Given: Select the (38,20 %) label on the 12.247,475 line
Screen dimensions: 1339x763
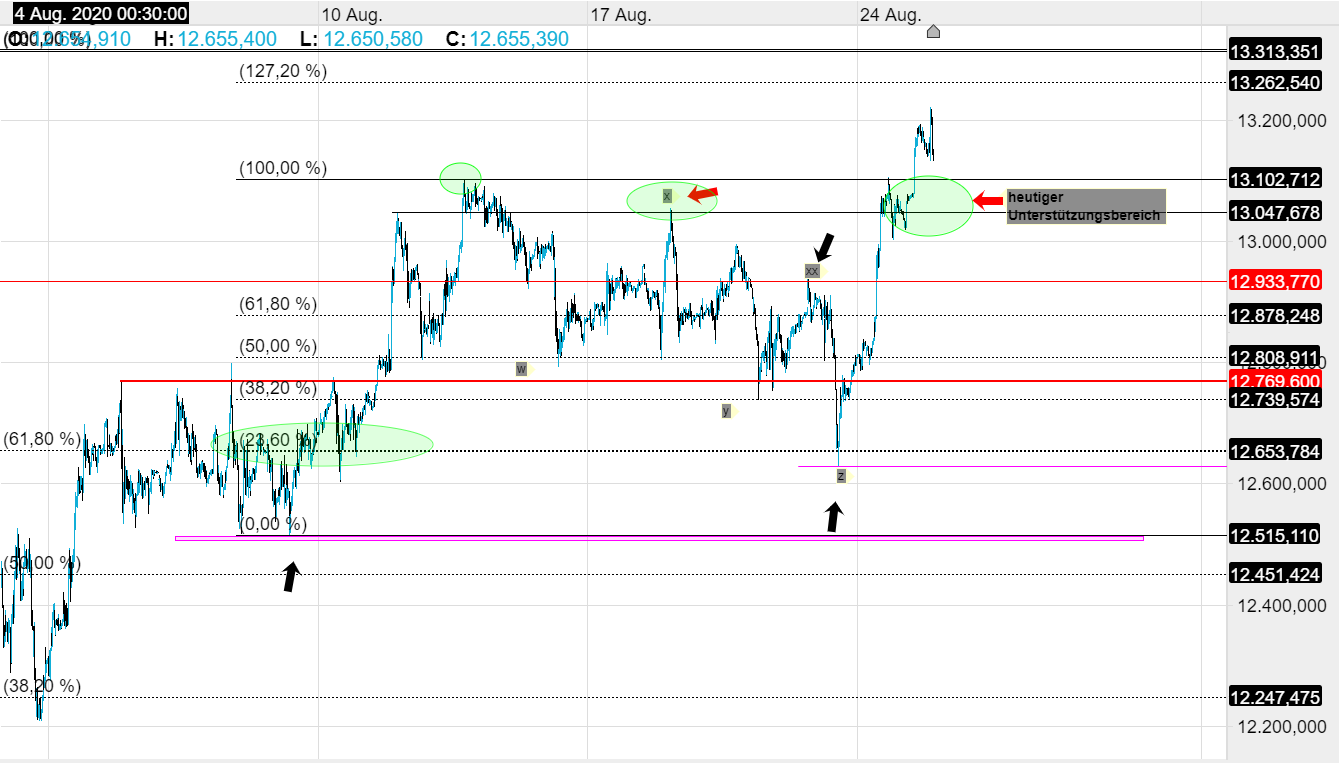Looking at the screenshot, I should pos(41,686).
